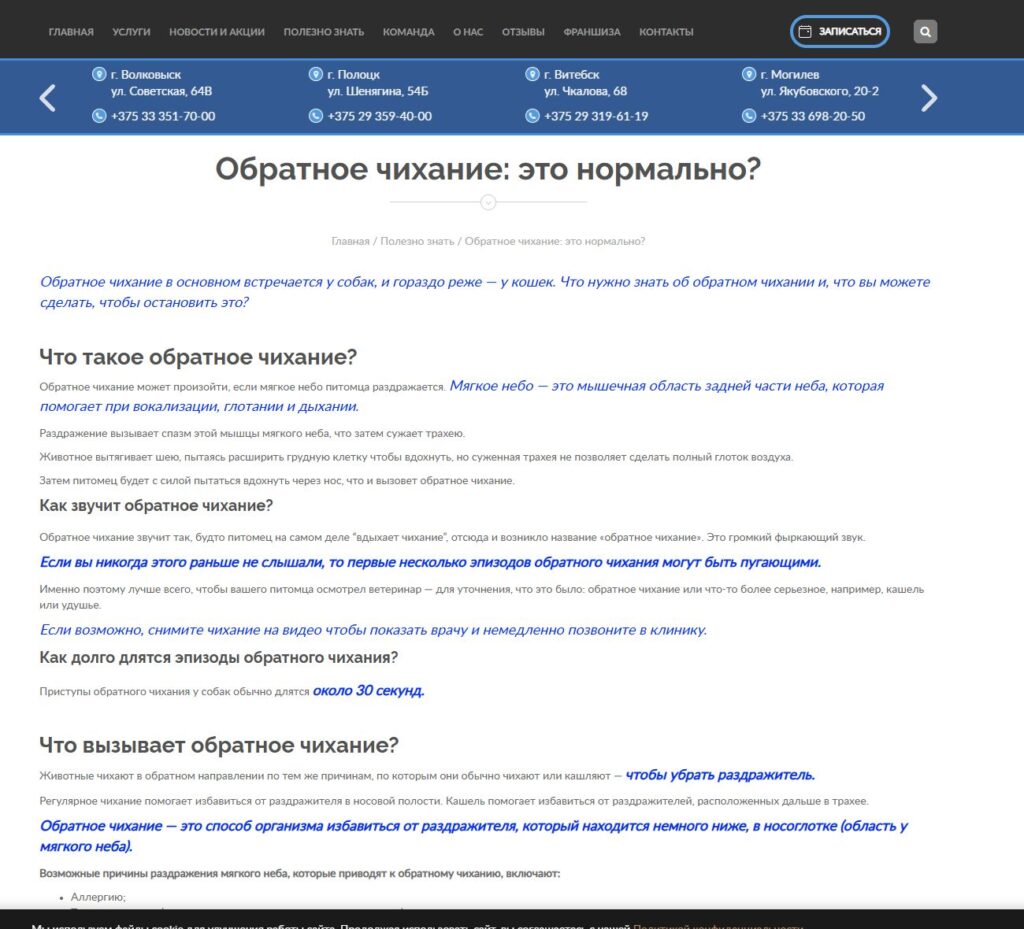Image resolution: width=1024 pixels, height=929 pixels.
Task: Click circular chevron icon under page title
Action: (488, 202)
